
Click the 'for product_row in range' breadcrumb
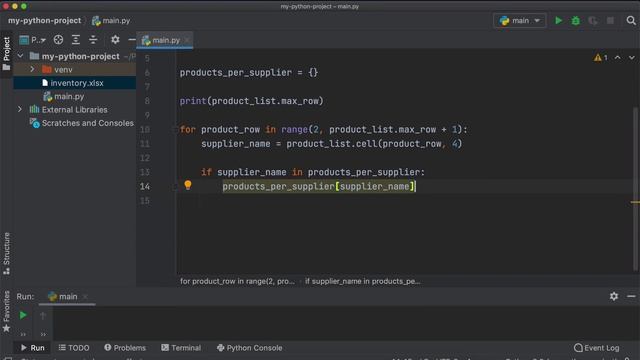tap(237, 281)
